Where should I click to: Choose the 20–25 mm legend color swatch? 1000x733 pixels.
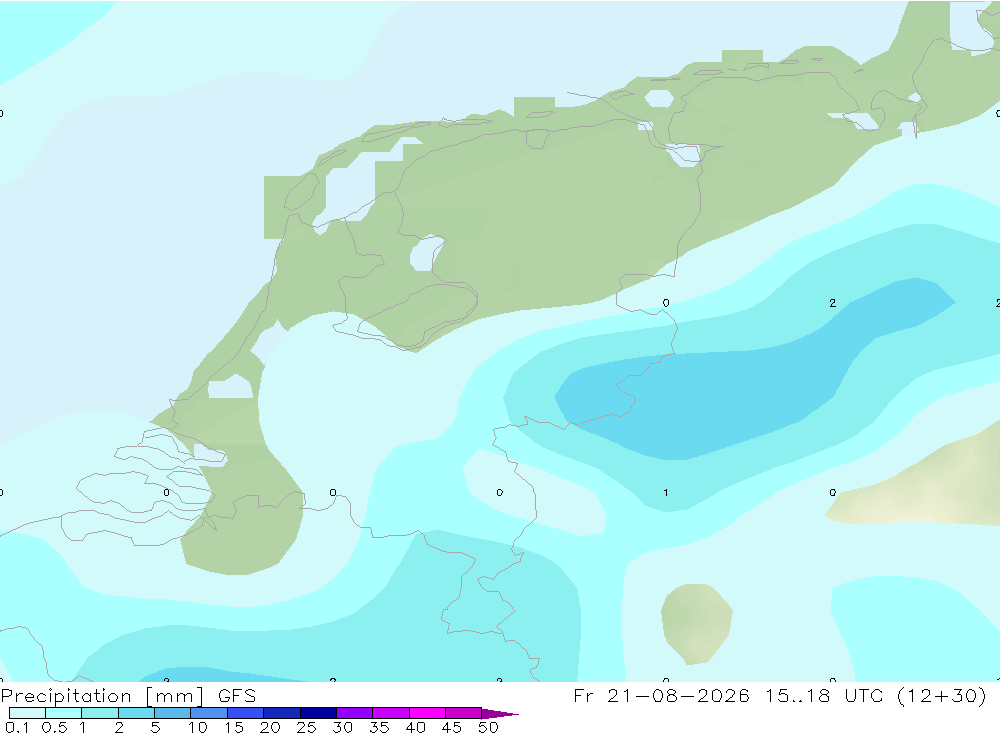[x=282, y=713]
